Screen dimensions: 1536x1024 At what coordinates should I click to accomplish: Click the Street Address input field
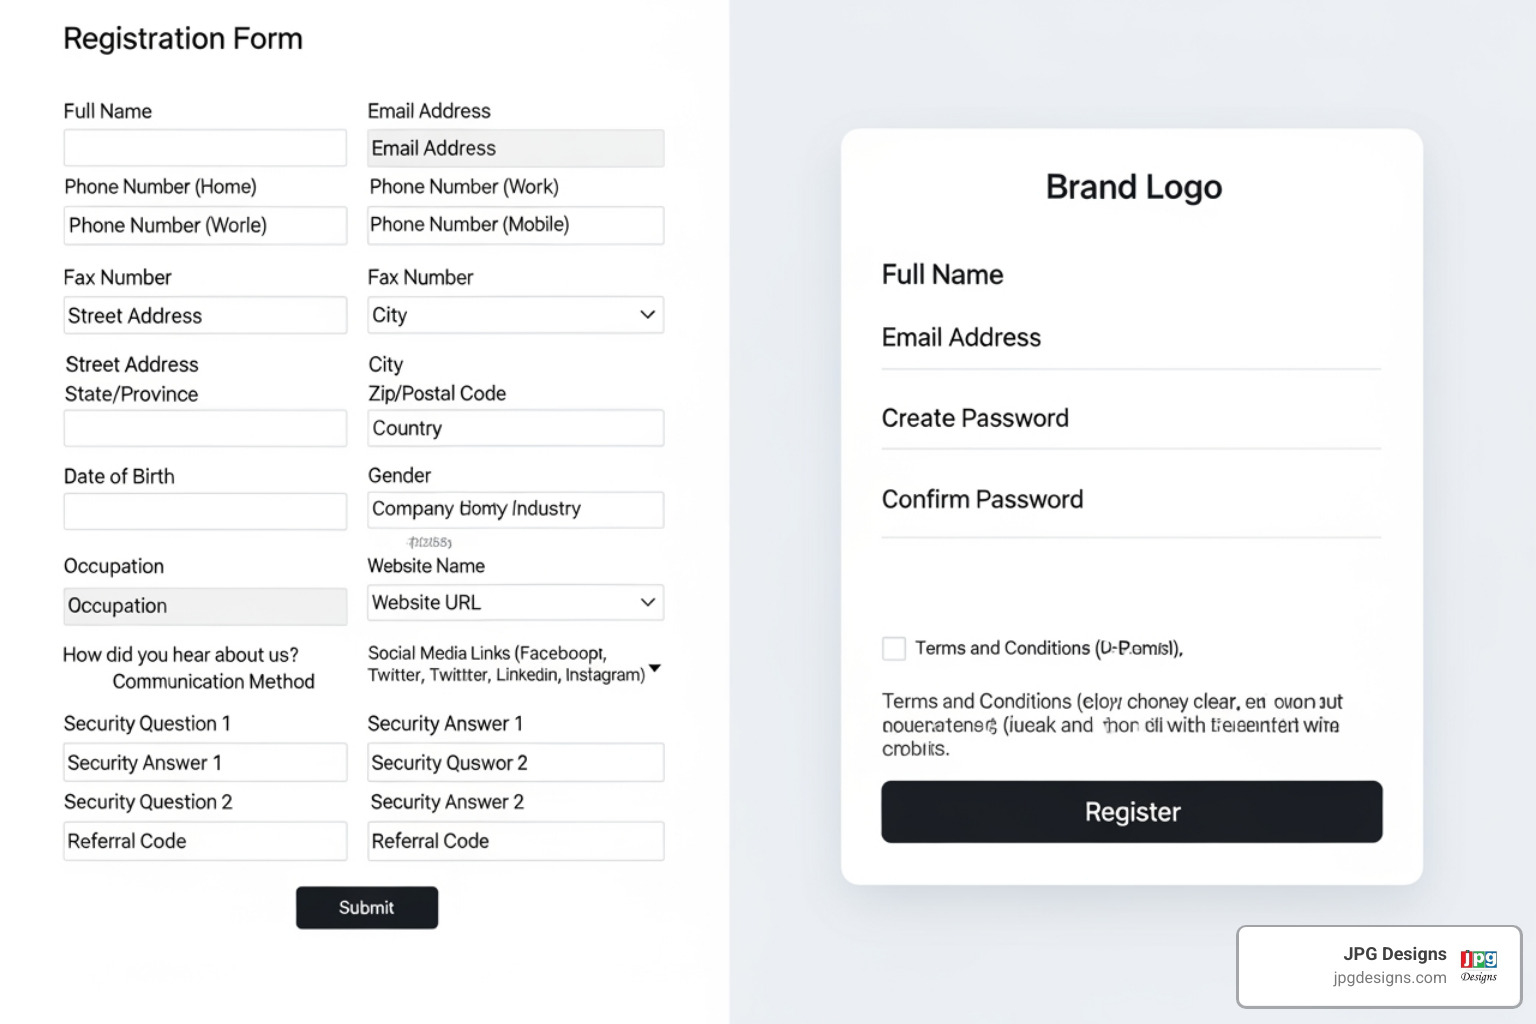(x=204, y=315)
